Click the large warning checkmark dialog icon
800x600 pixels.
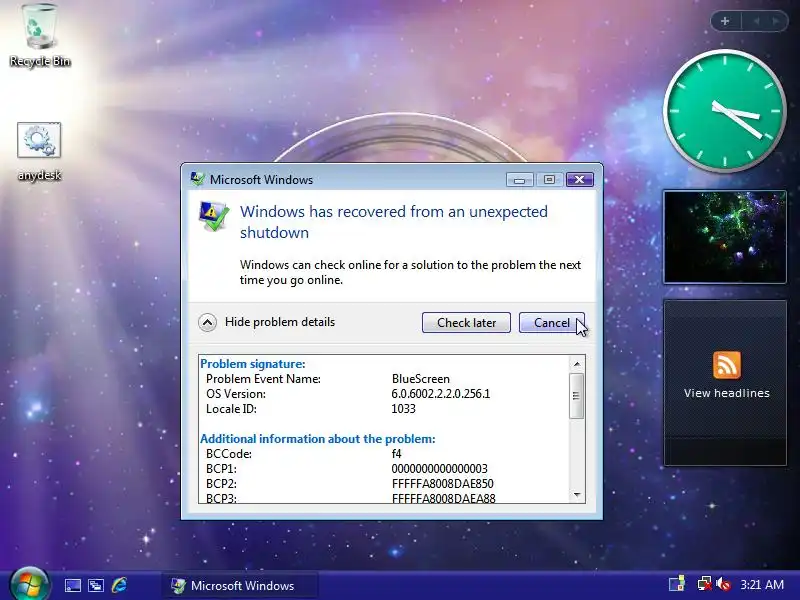pos(214,216)
